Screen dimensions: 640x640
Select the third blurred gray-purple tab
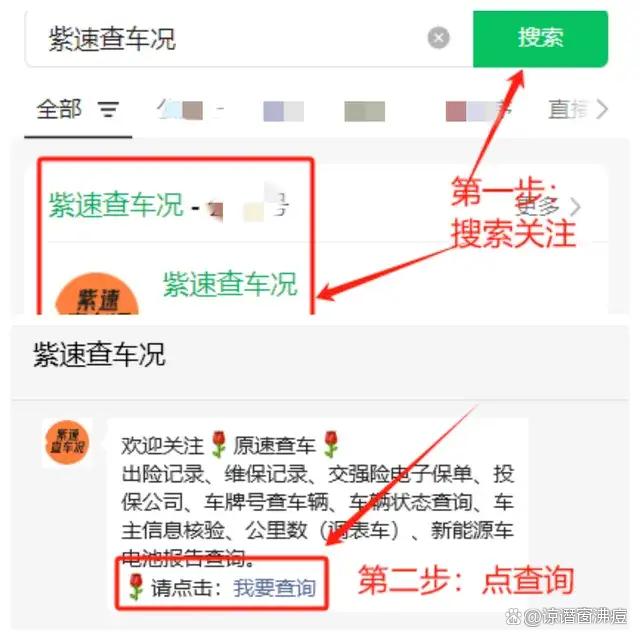[364, 111]
